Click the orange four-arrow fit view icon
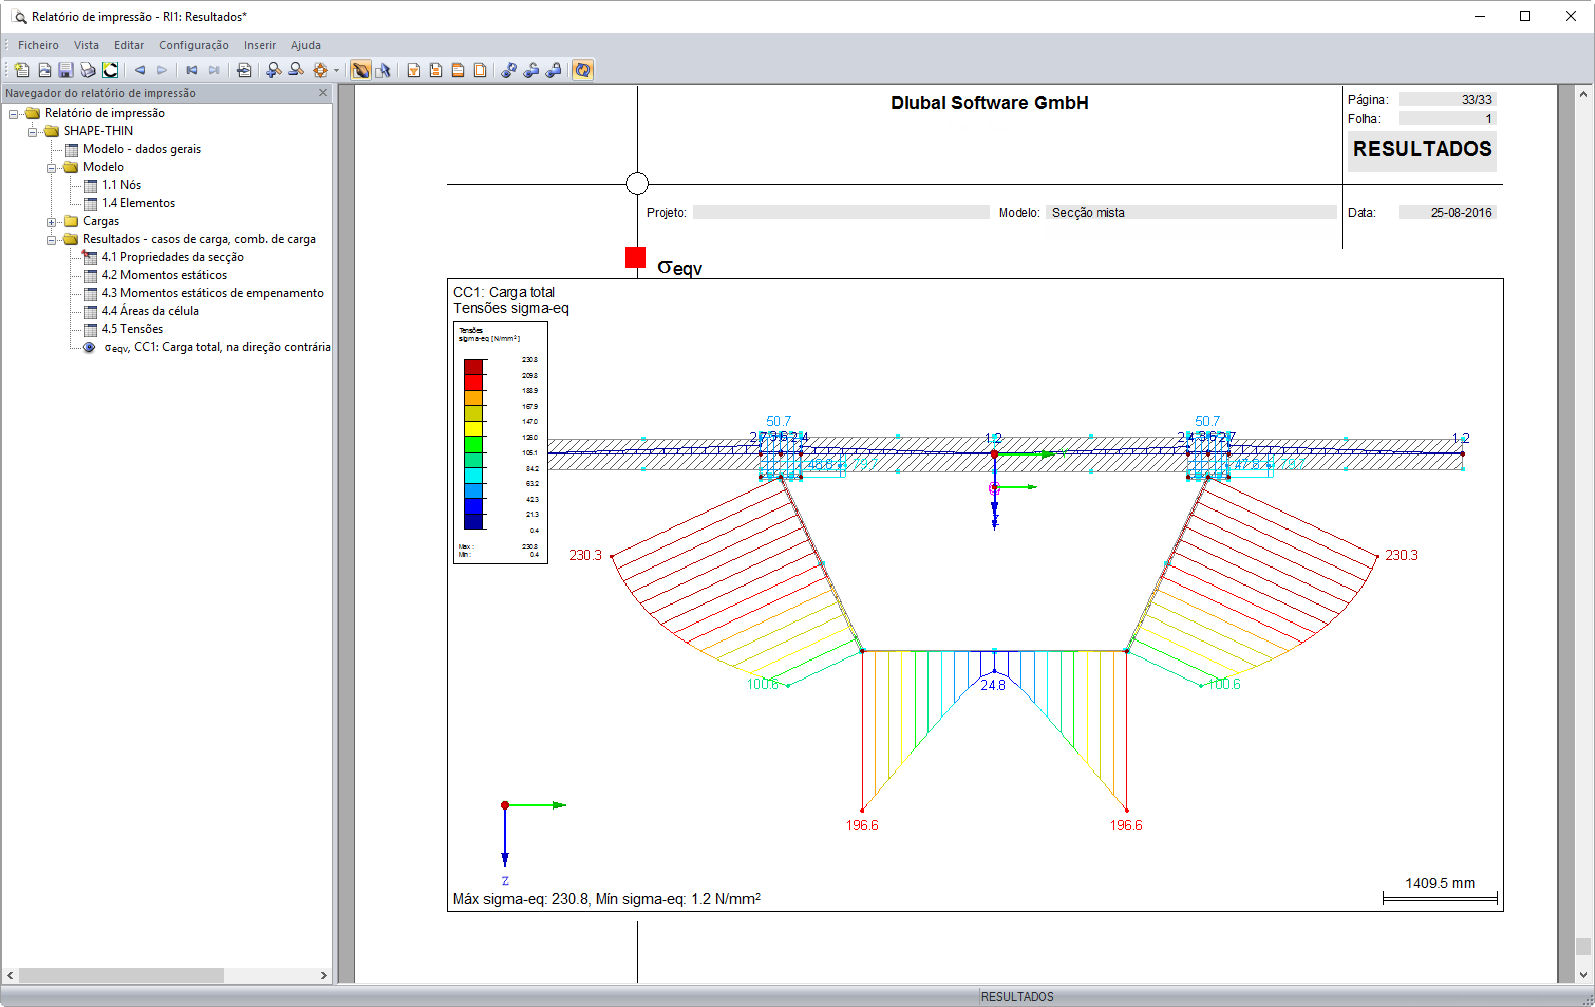The height and width of the screenshot is (1007, 1595). pyautogui.click(x=320, y=70)
